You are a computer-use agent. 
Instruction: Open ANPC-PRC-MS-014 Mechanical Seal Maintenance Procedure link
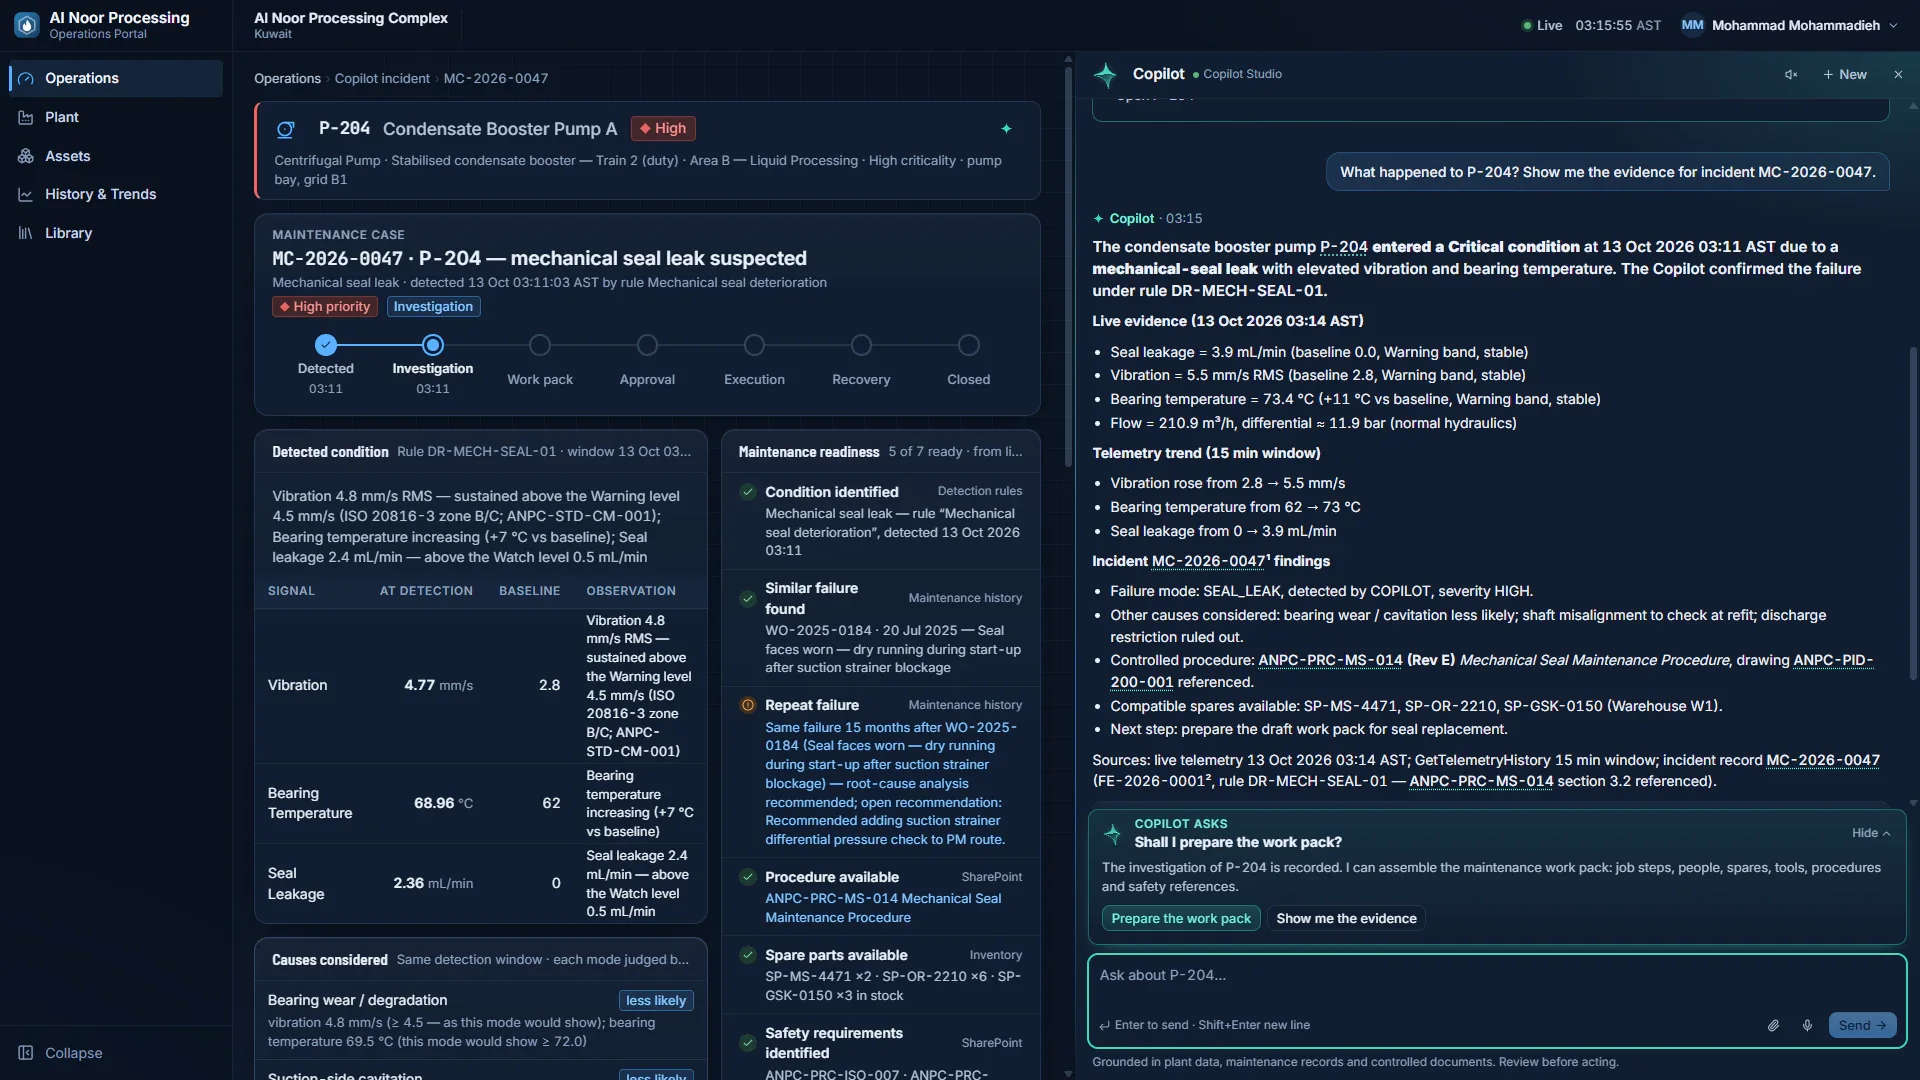tap(883, 908)
